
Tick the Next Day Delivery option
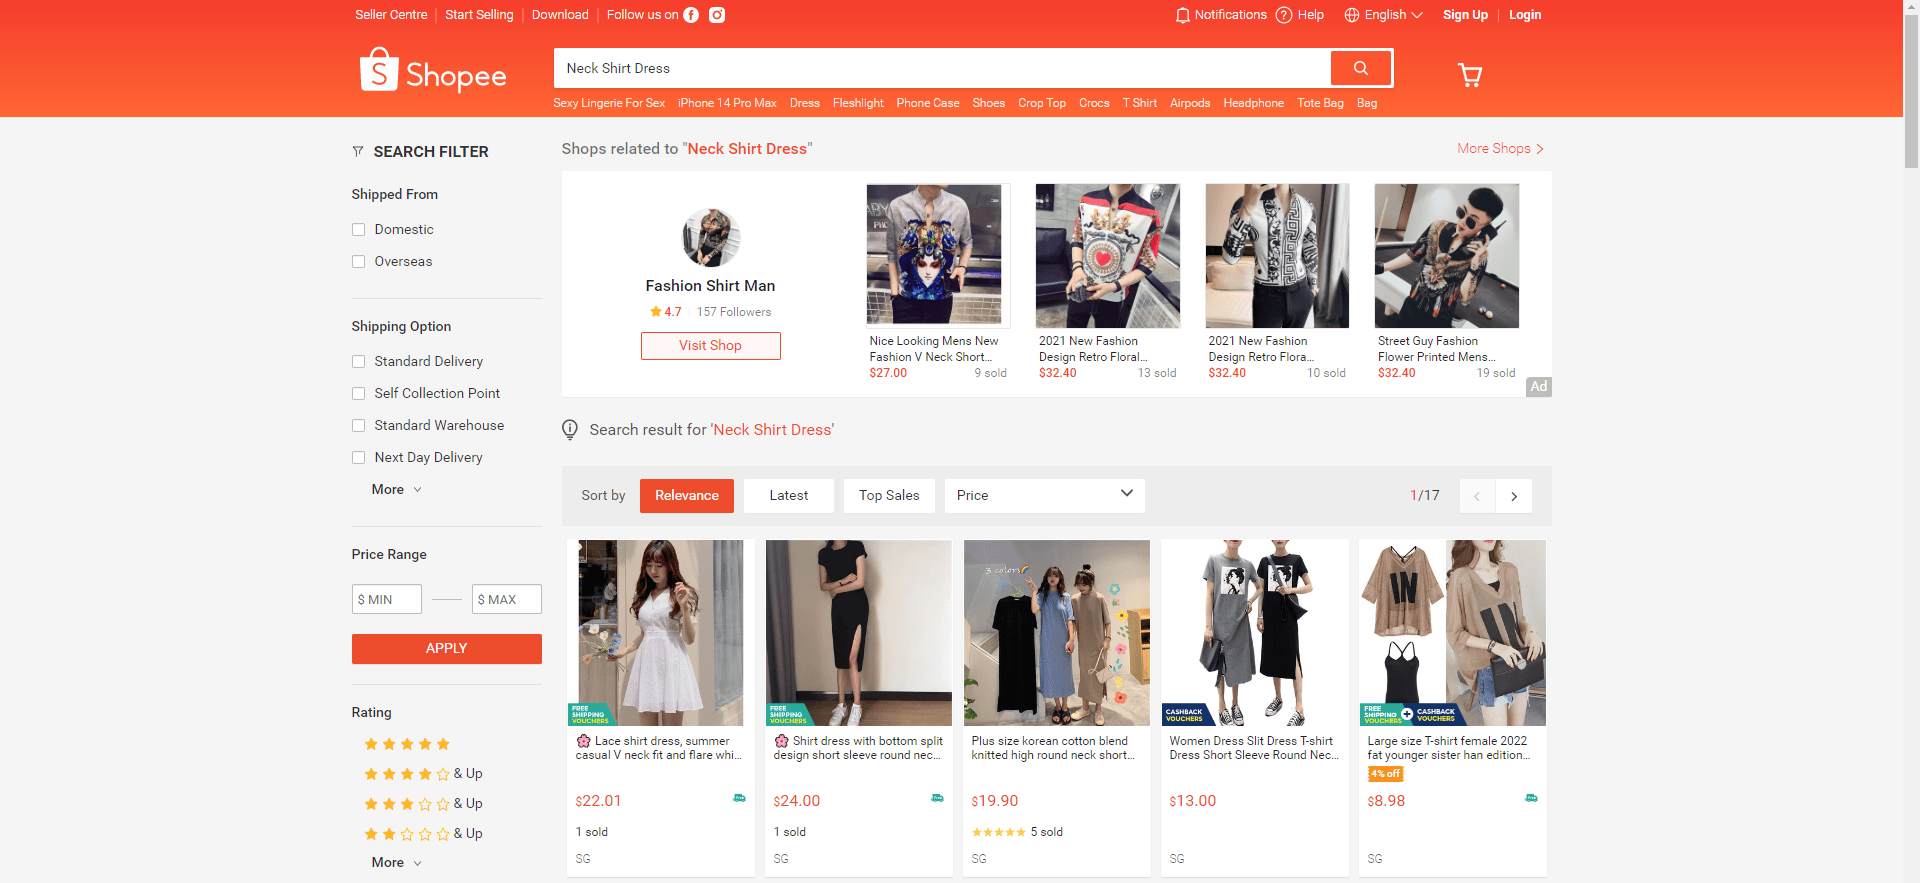tap(358, 458)
